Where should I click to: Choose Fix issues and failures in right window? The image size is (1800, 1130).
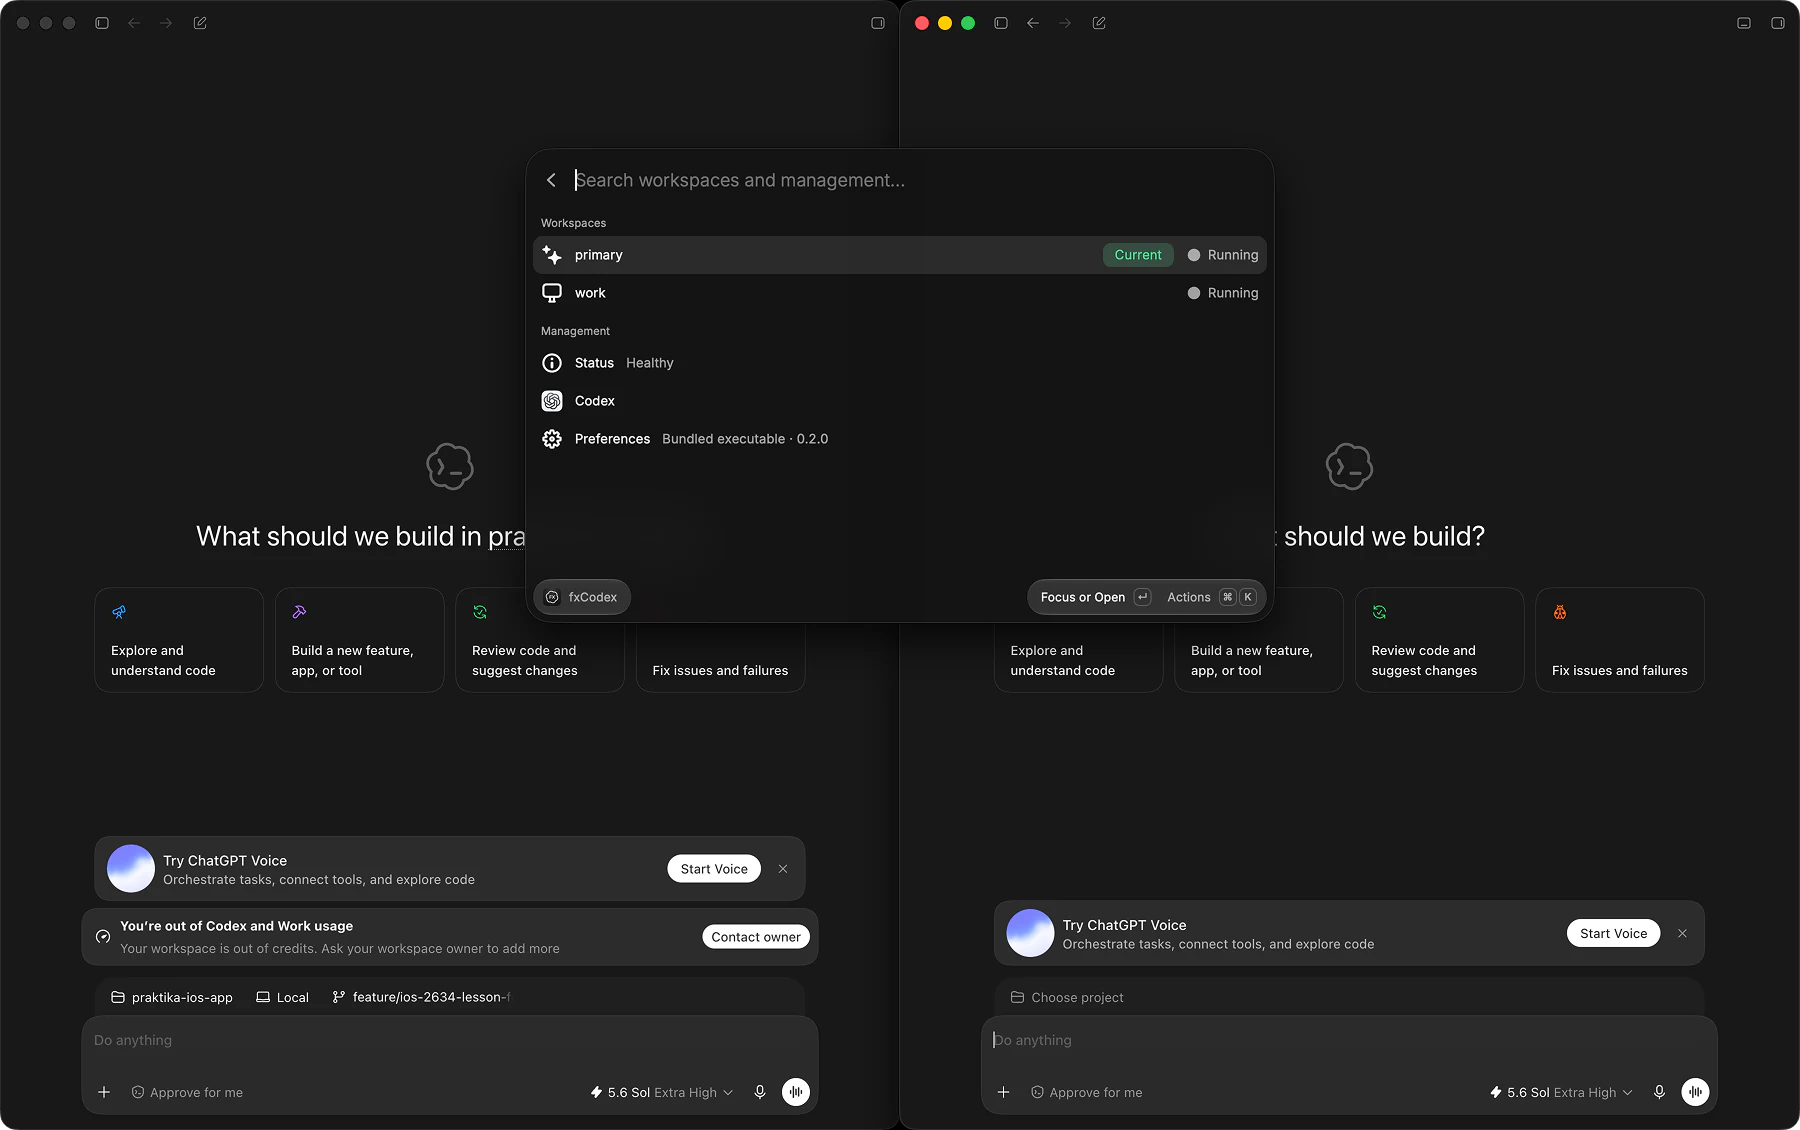pos(1620,640)
